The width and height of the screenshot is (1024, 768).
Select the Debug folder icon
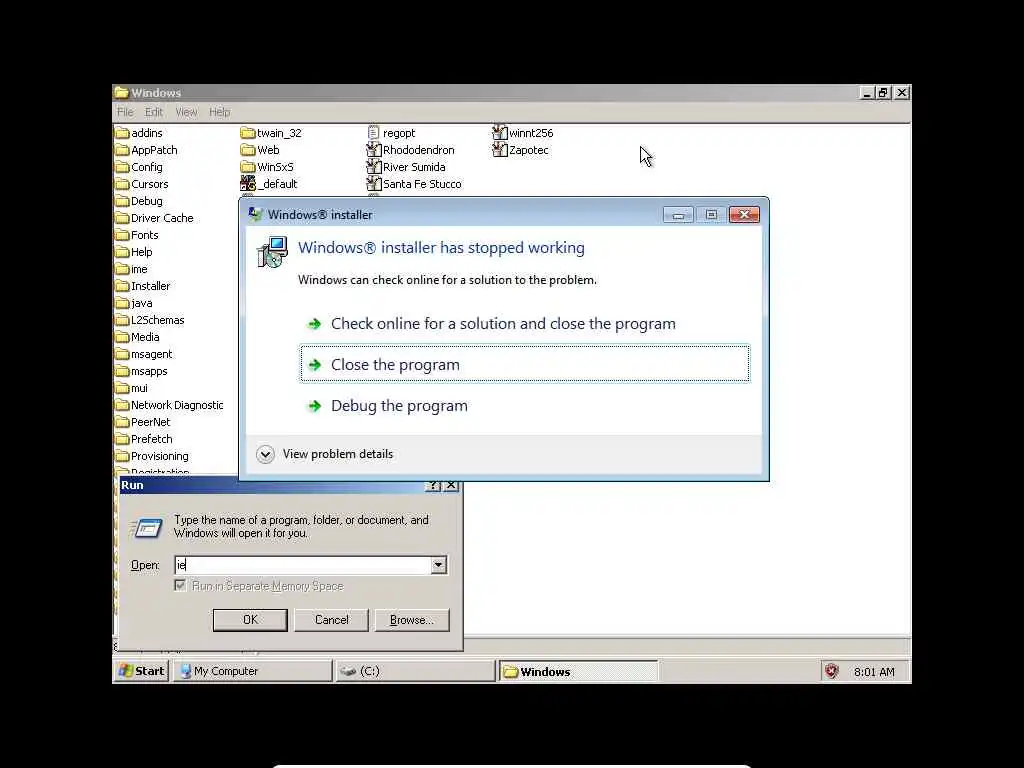(x=122, y=201)
